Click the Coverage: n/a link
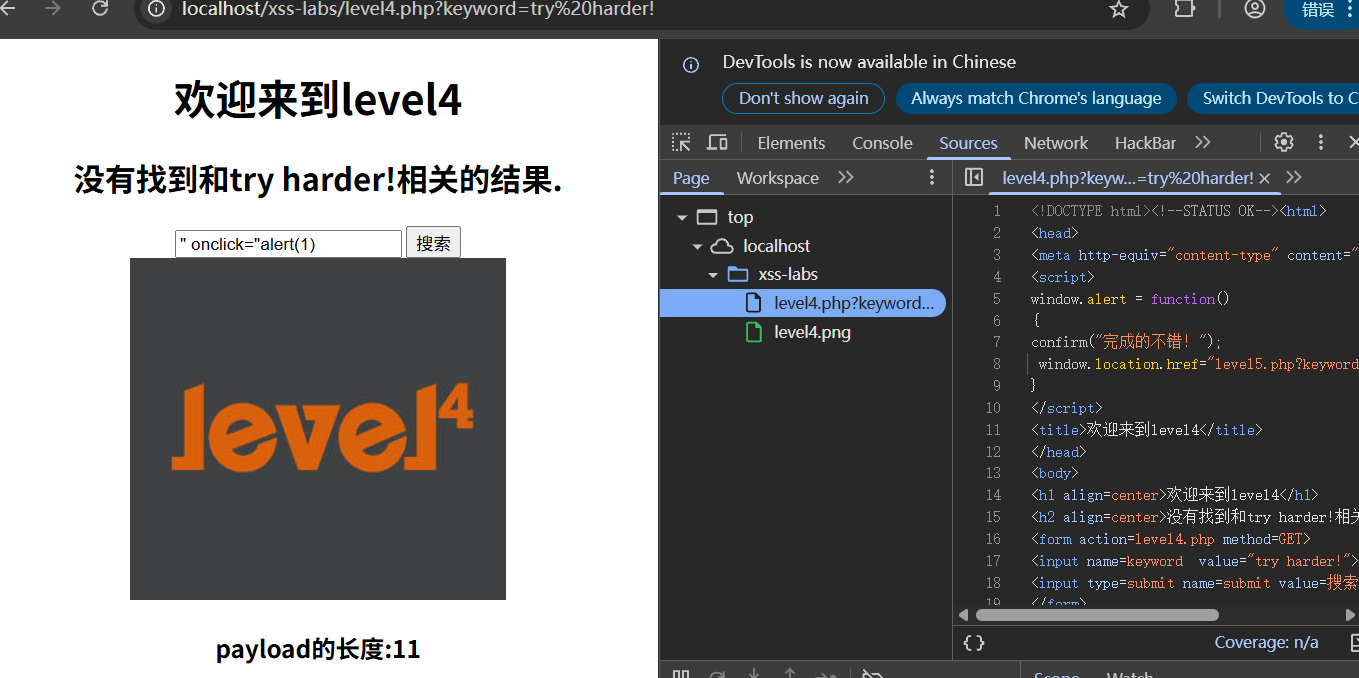Screen dimensions: 1359x678 click(x=1266, y=643)
